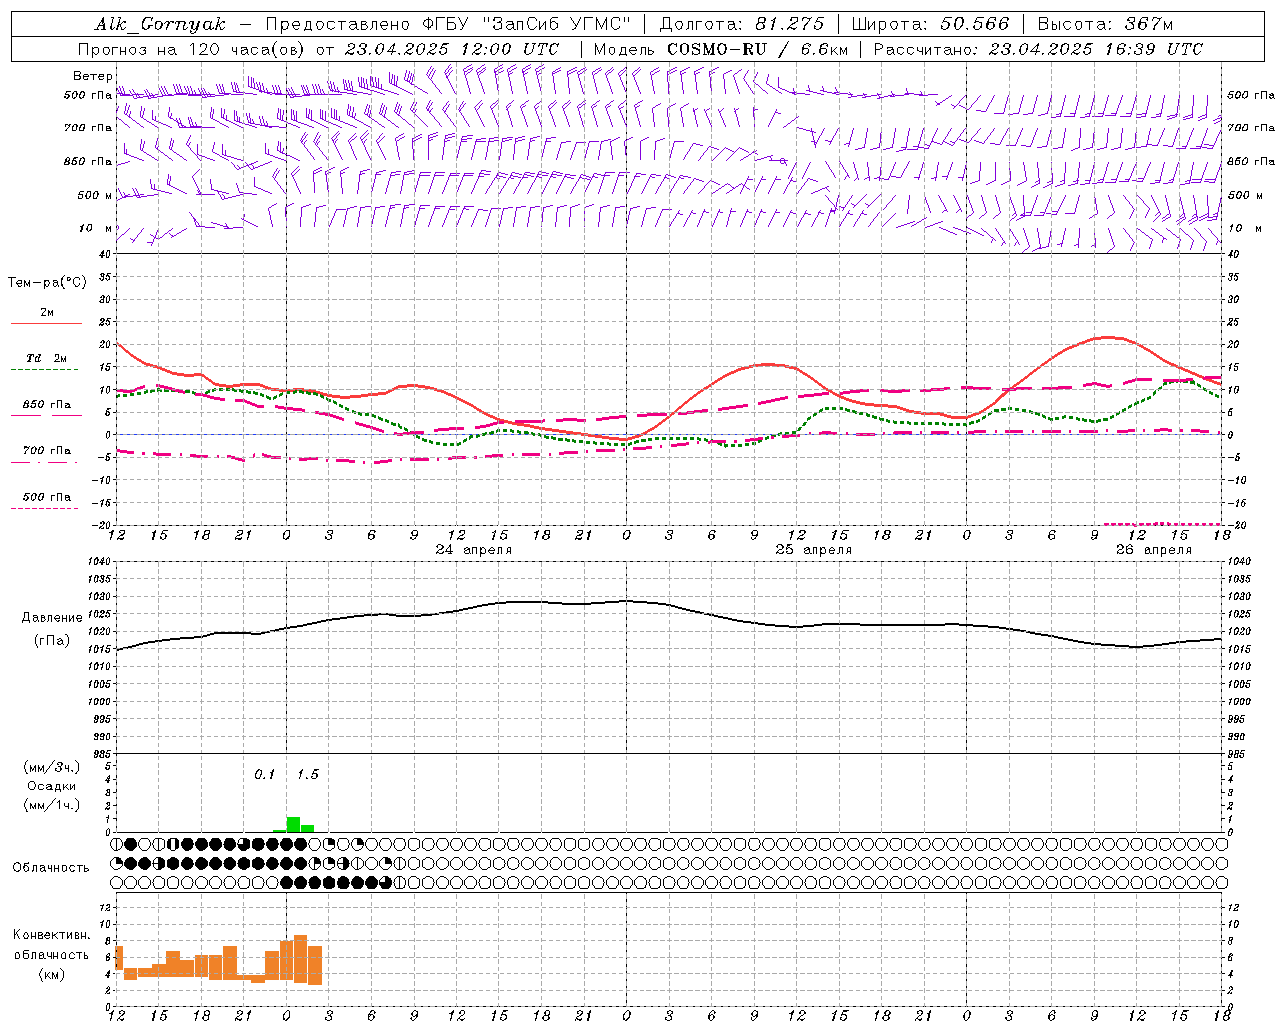Click the station name Alk_Gornyak in the header
The height and width of the screenshot is (1024, 1280).
160,24
